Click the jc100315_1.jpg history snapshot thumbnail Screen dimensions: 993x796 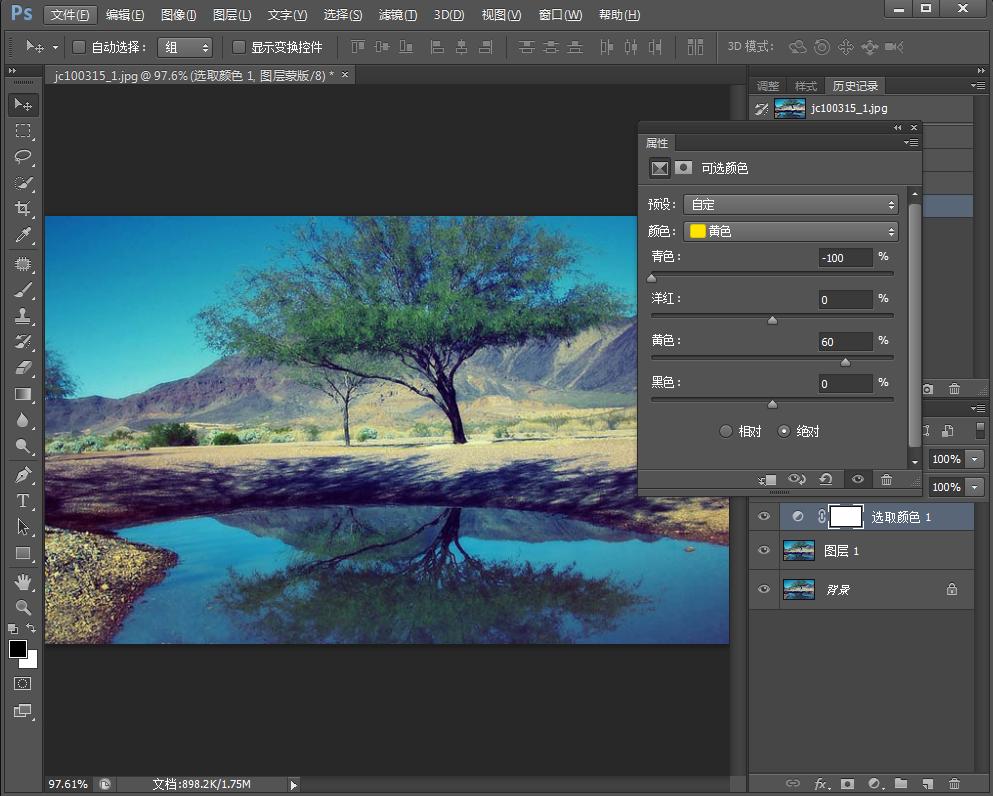790,108
